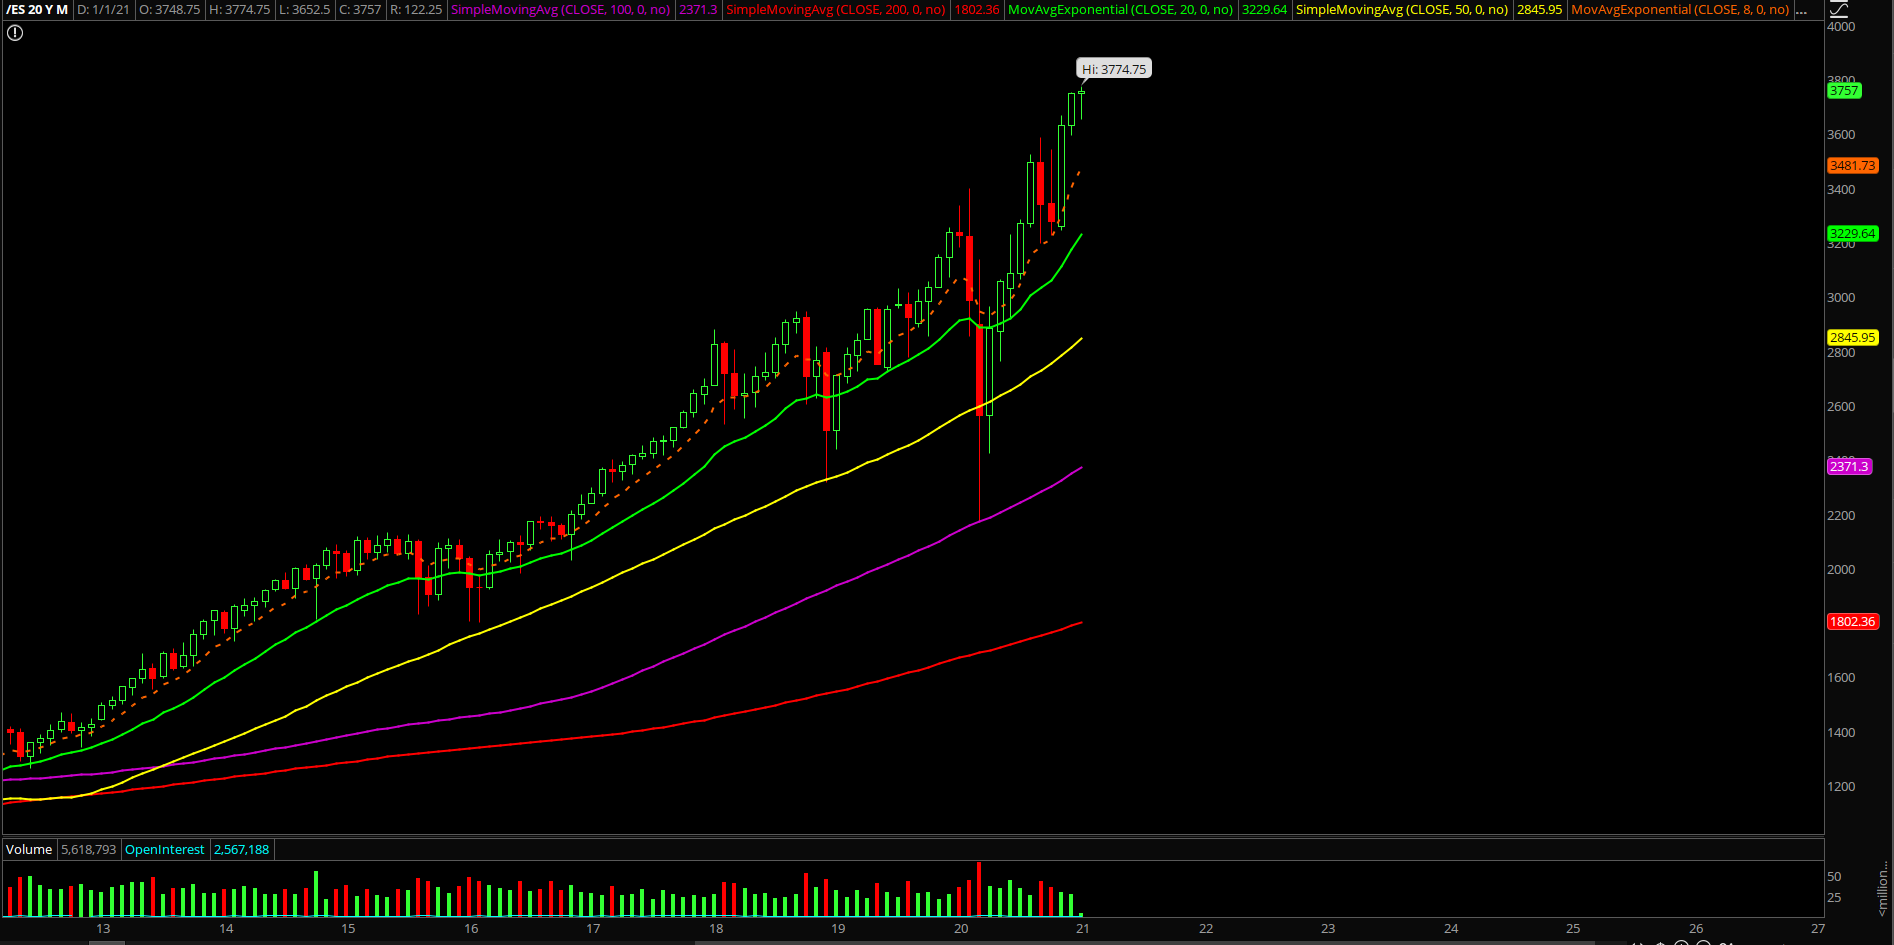
Task: Click the header 2845.95 SMA value
Action: [x=1539, y=9]
